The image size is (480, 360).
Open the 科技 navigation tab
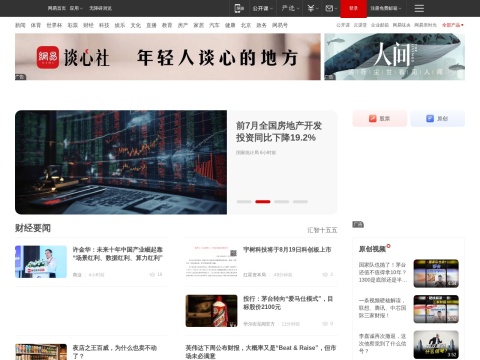tap(104, 25)
